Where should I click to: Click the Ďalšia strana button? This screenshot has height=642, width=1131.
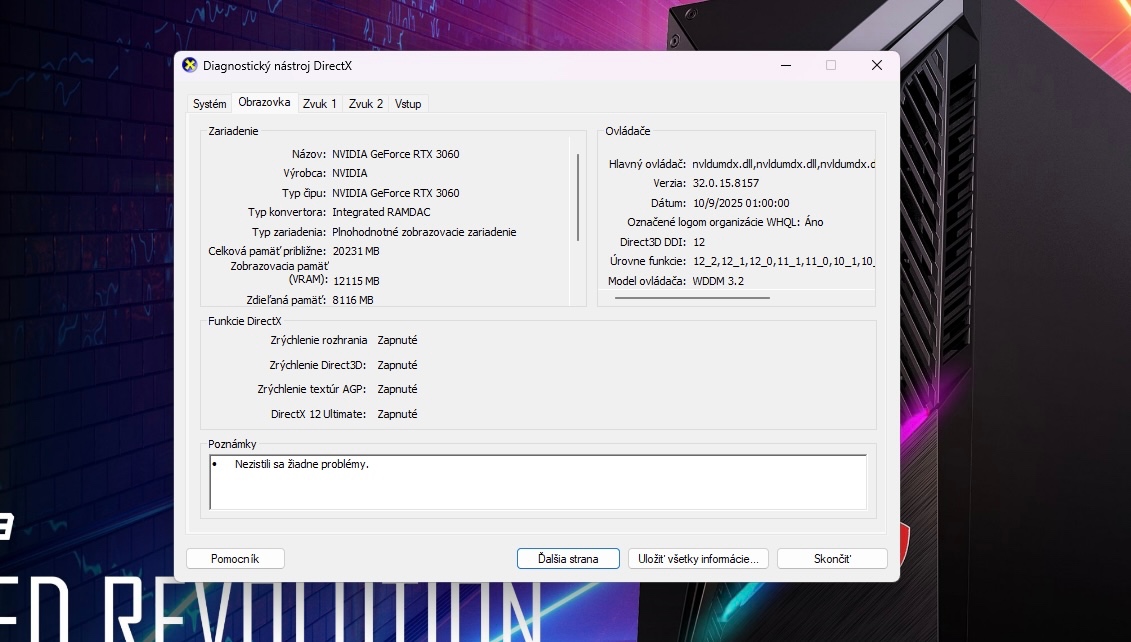coord(568,559)
